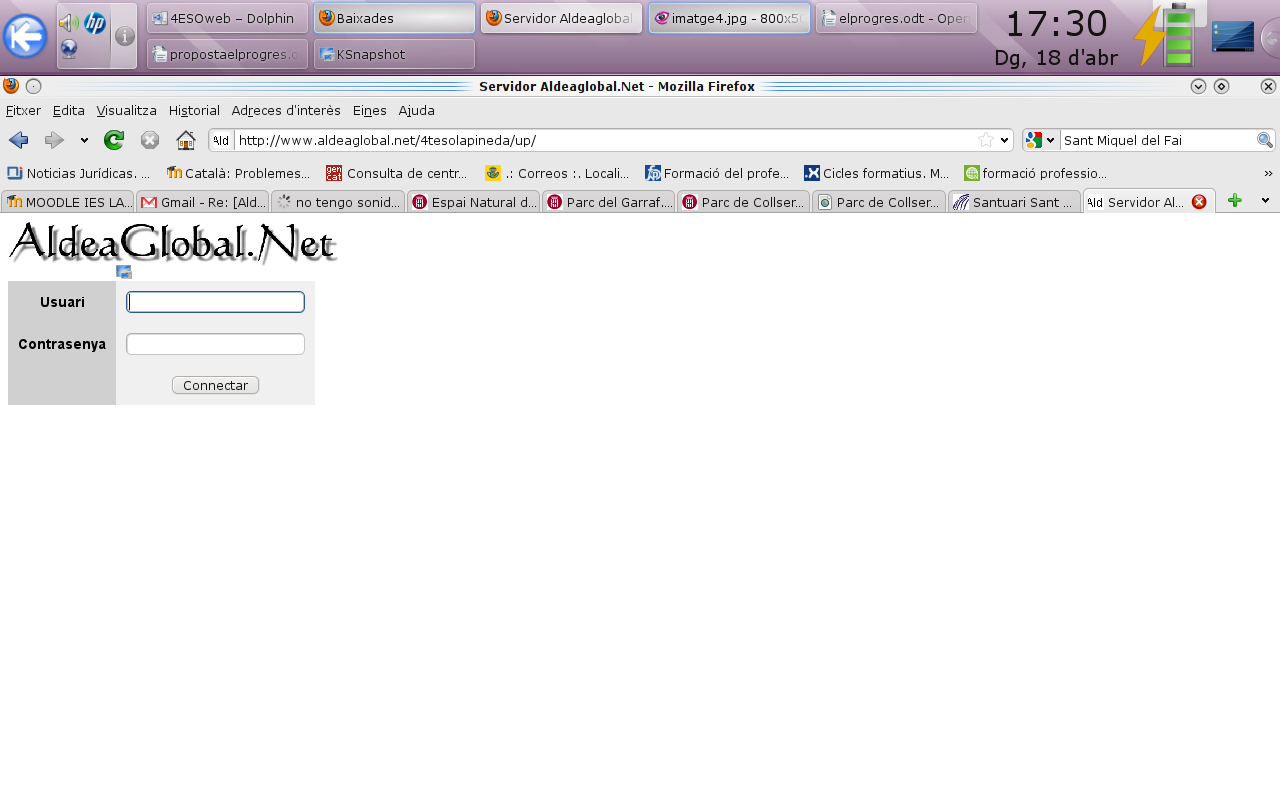Switch to KSnapshot taskbar window

pos(394,54)
